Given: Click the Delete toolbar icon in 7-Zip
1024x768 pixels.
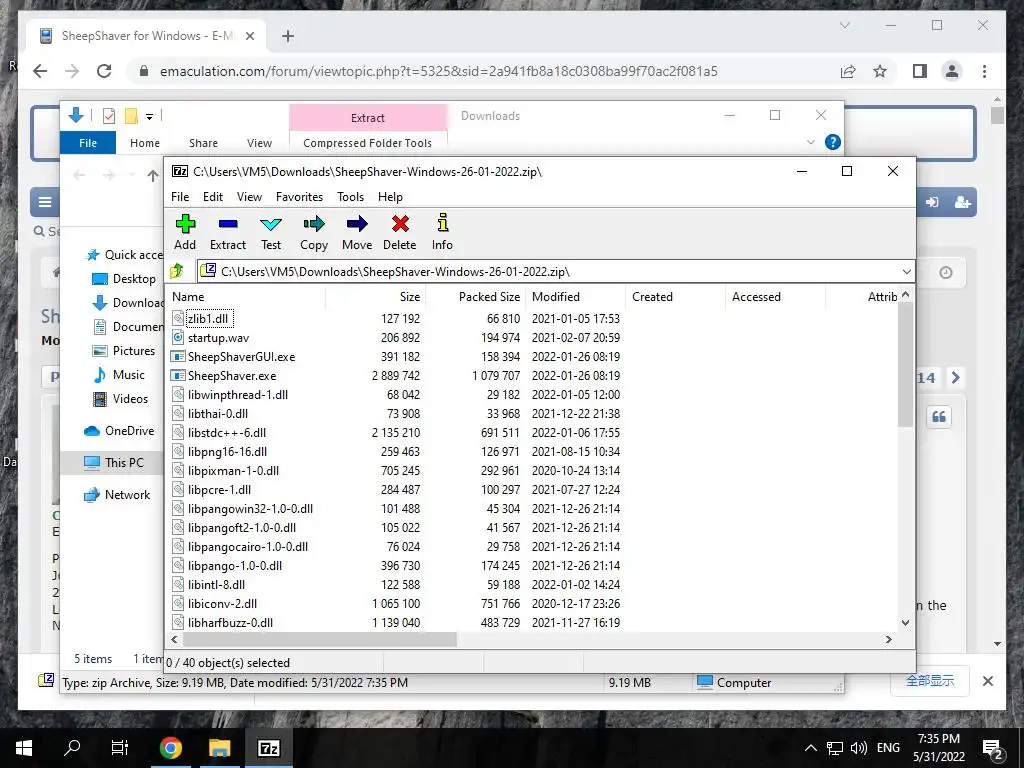Looking at the screenshot, I should click(400, 232).
